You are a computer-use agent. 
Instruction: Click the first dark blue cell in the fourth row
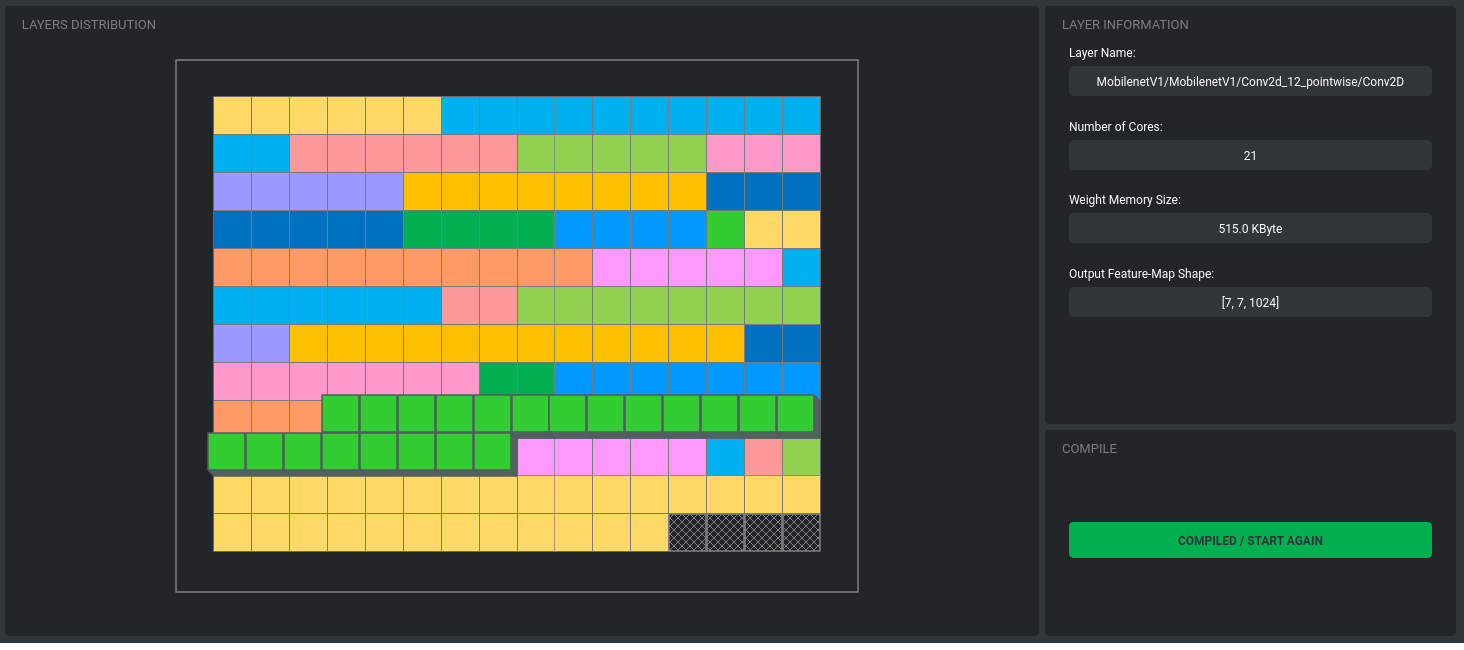click(232, 229)
